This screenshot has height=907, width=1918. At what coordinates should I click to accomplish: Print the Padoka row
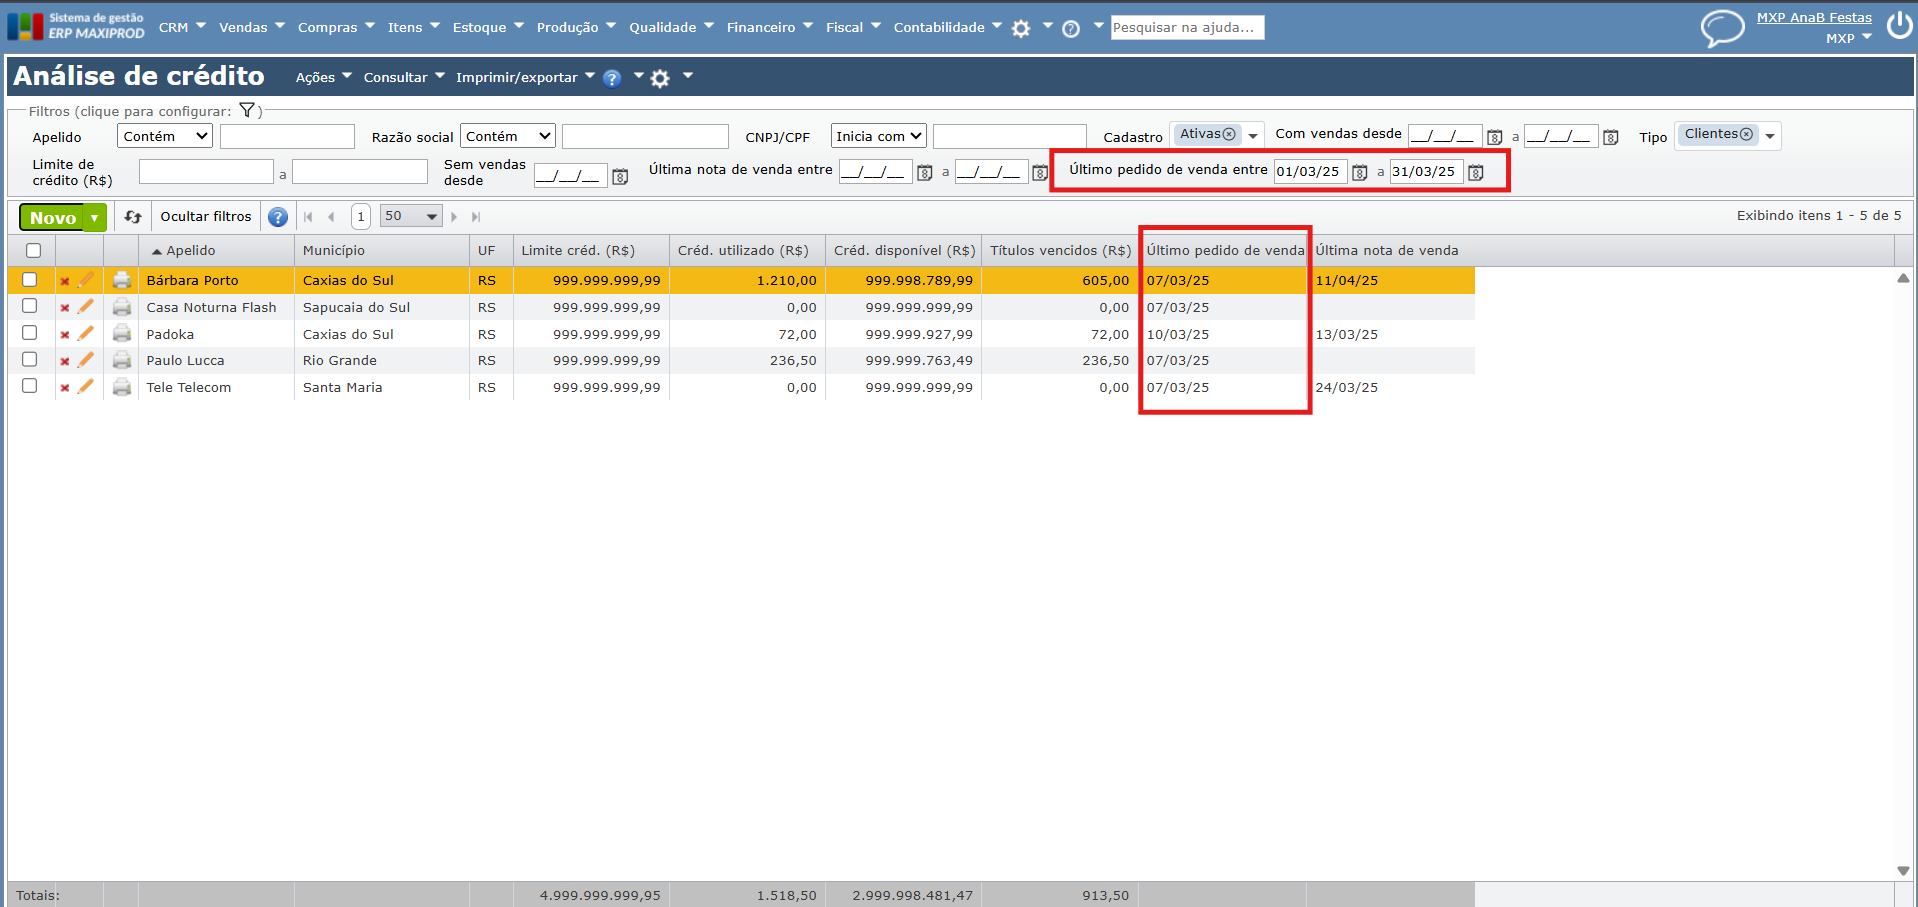click(122, 334)
